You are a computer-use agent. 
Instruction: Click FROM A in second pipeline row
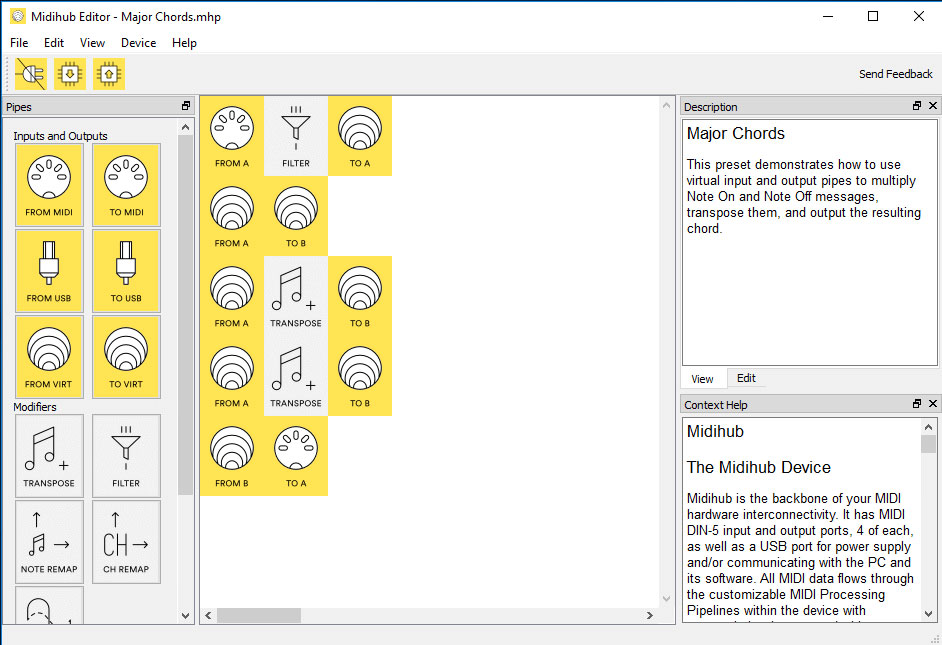point(232,216)
